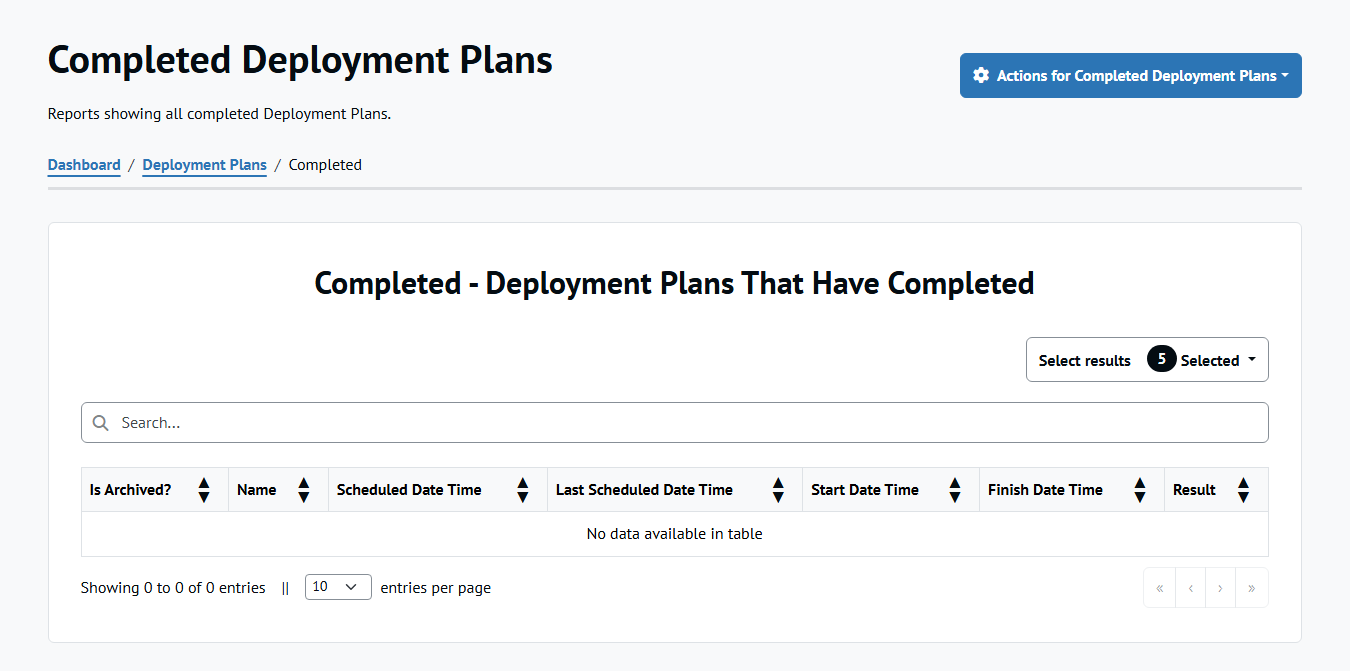Click the Result column header text
Viewport: 1350px width, 671px height.
point(1194,490)
